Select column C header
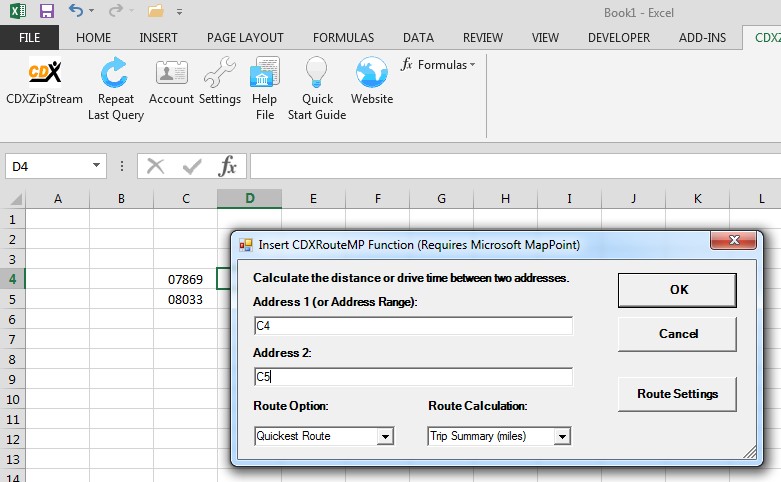Screen dimensions: 781x482 pyautogui.click(x=185, y=199)
